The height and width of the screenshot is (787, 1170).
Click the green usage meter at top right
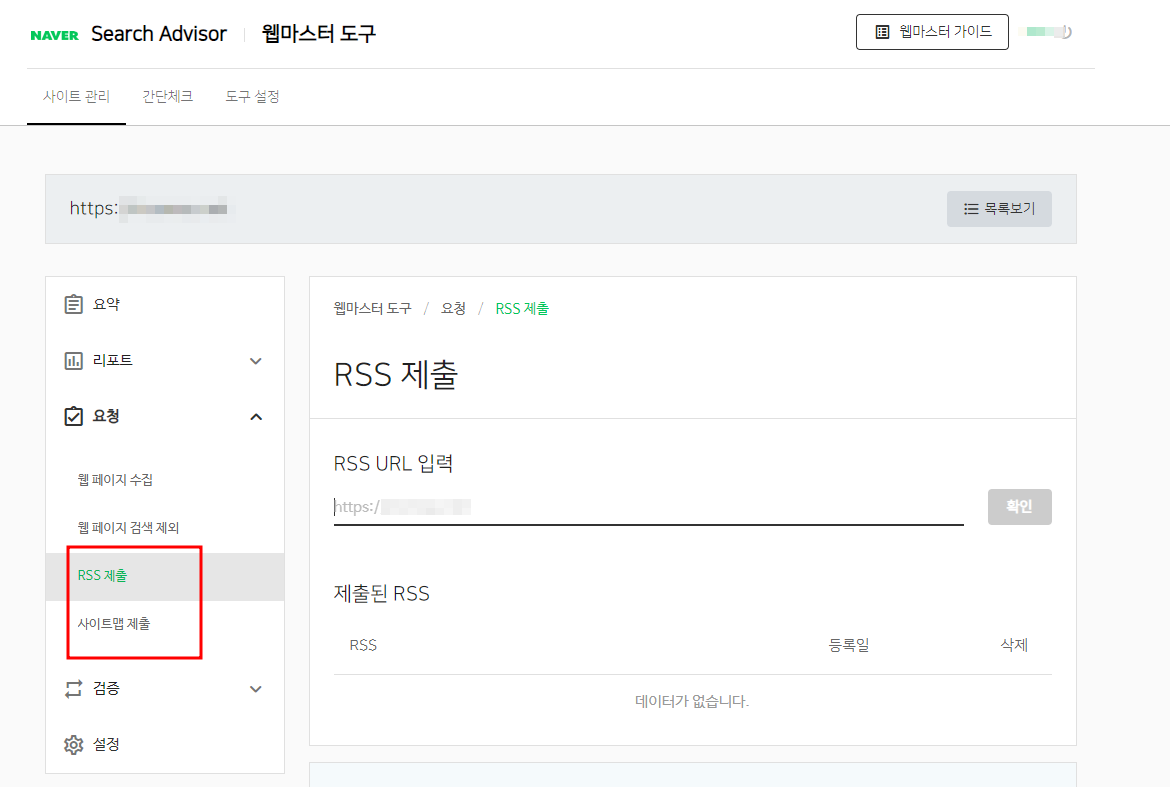[x=1043, y=31]
